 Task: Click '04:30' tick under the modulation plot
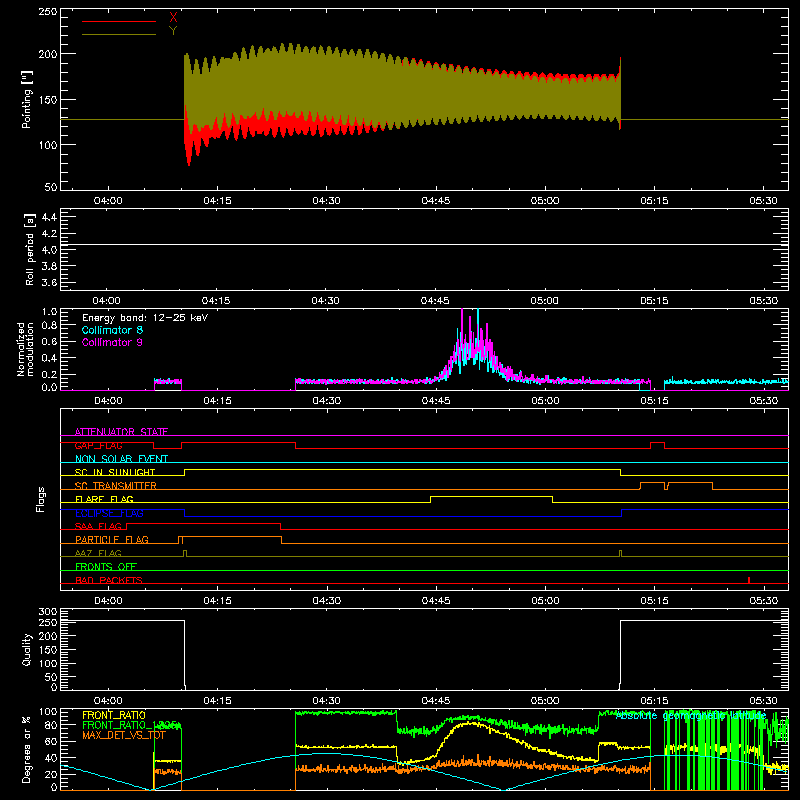[x=327, y=401]
